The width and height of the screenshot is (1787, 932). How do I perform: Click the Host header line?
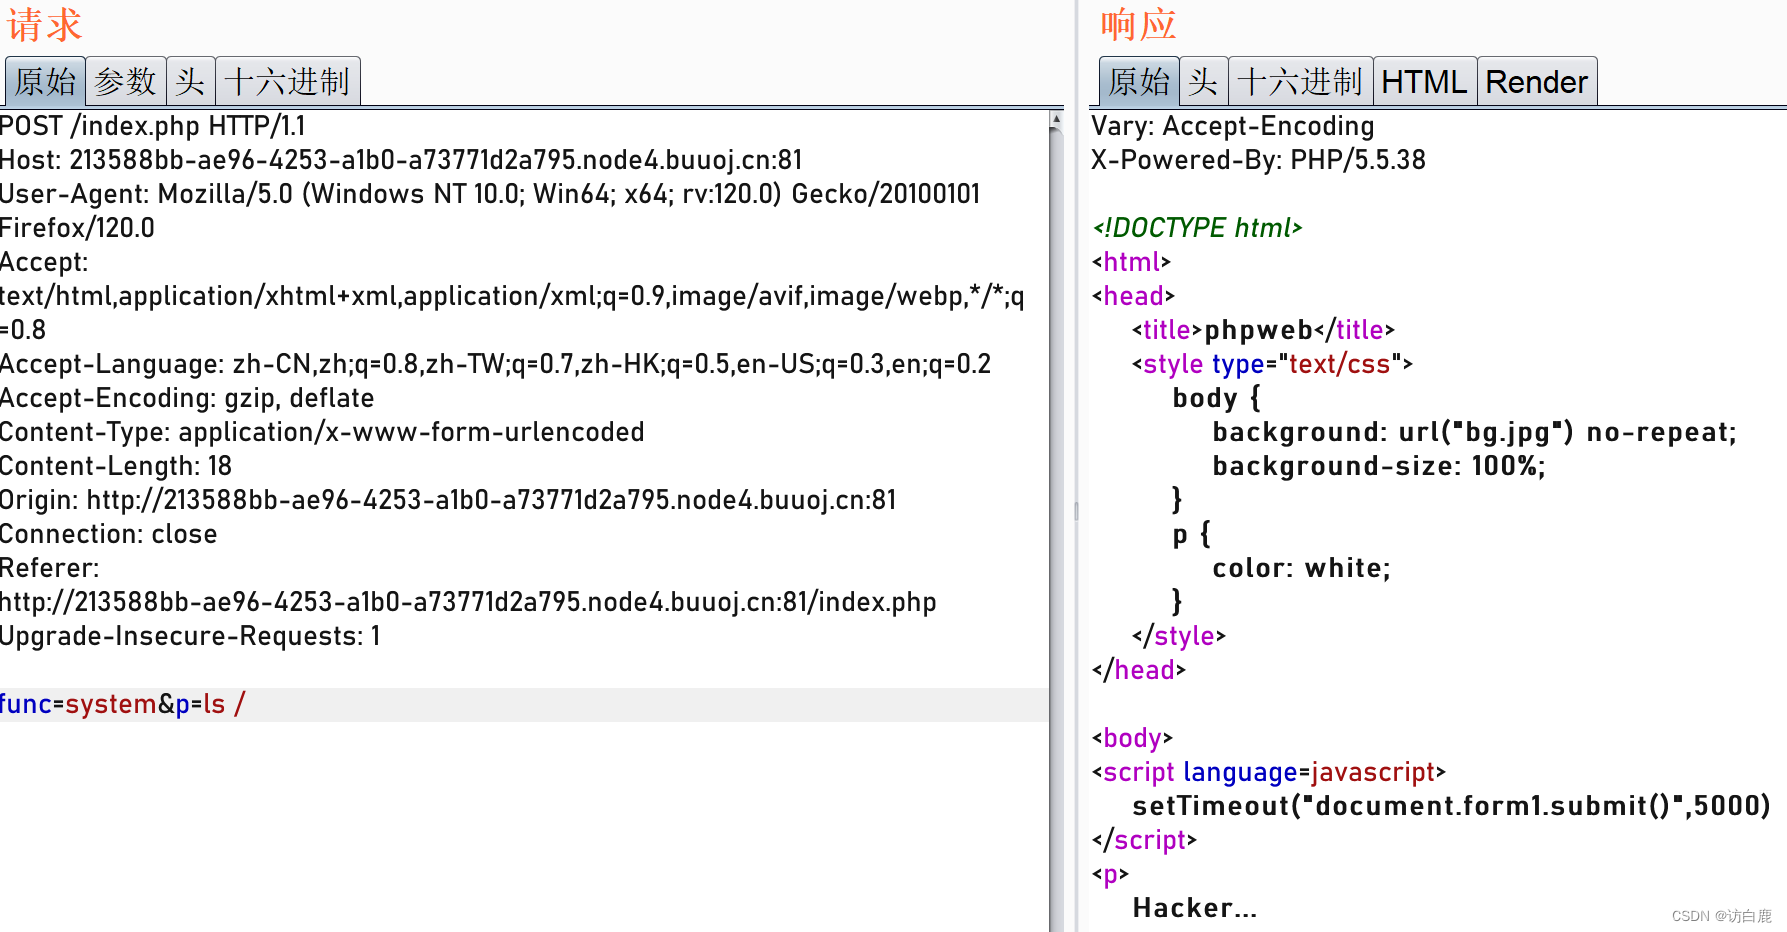tap(400, 159)
